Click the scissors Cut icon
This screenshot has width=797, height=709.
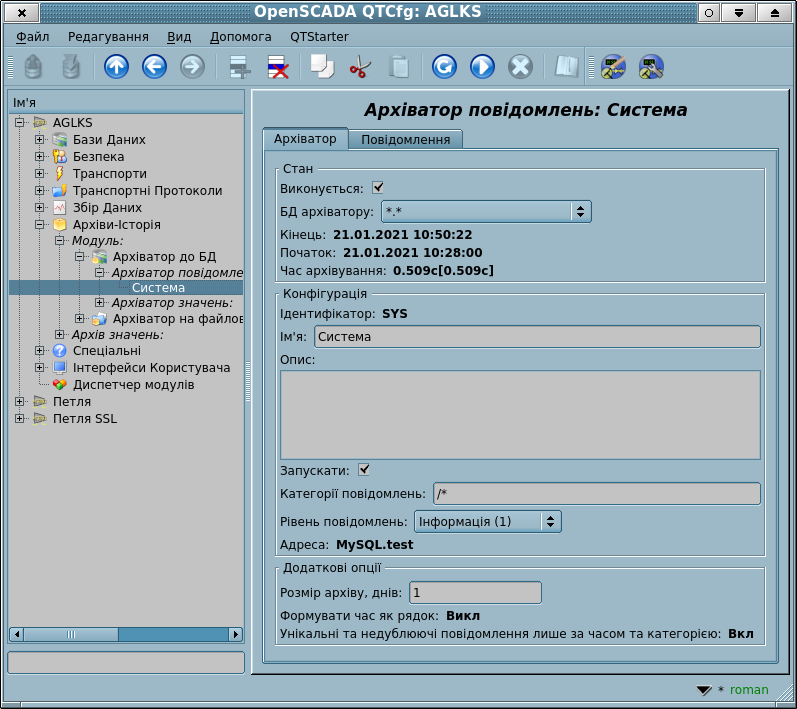[x=360, y=67]
